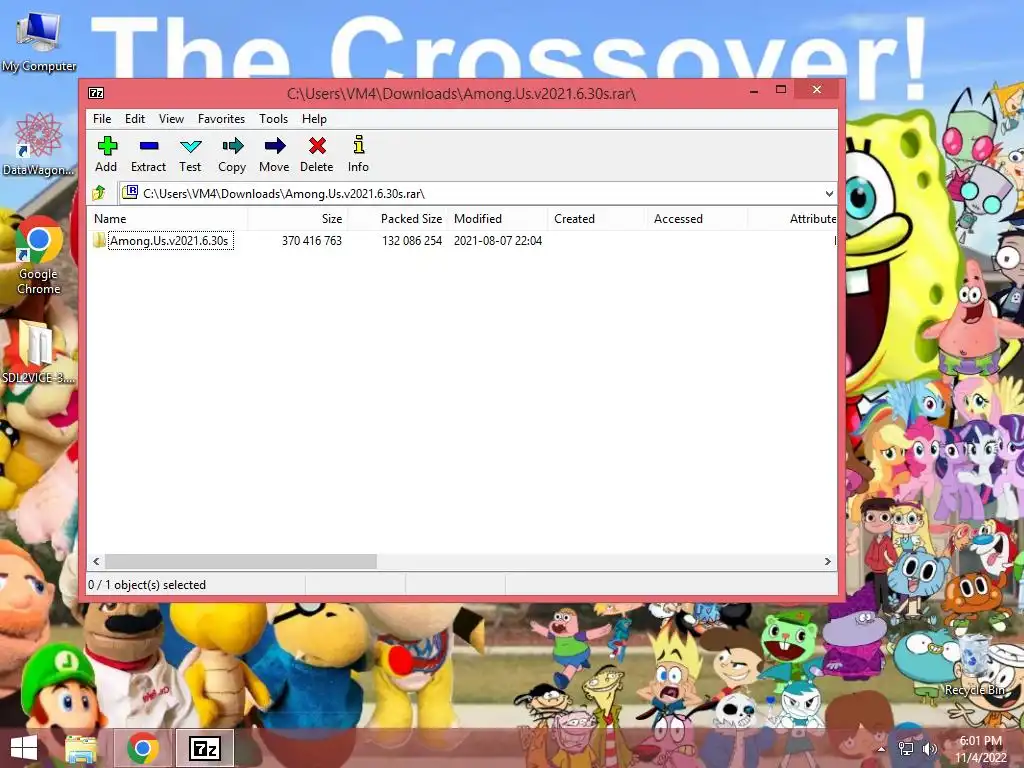Sort by the Accessed column header
Viewport: 1024px width, 768px height.
697,219
